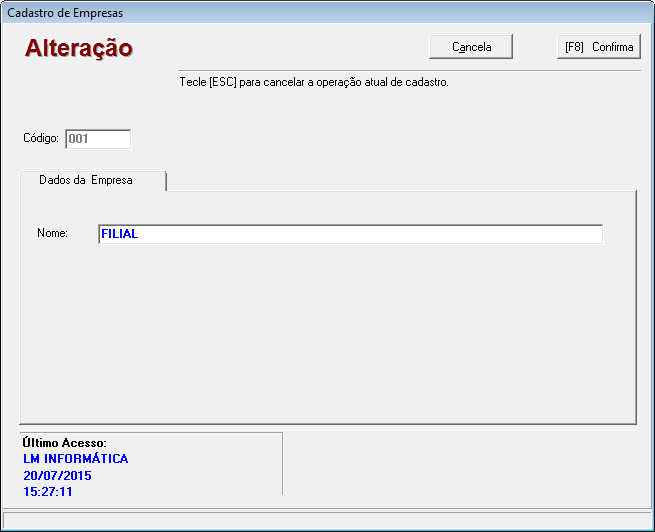The height and width of the screenshot is (532, 655).
Task: Click the Nome label
Action: click(x=52, y=234)
